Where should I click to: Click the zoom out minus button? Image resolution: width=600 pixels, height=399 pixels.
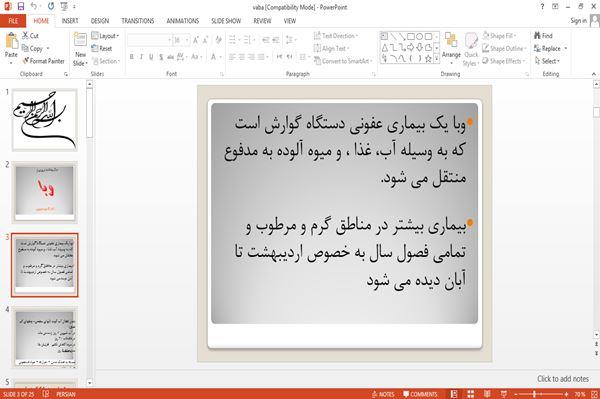pos(516,394)
